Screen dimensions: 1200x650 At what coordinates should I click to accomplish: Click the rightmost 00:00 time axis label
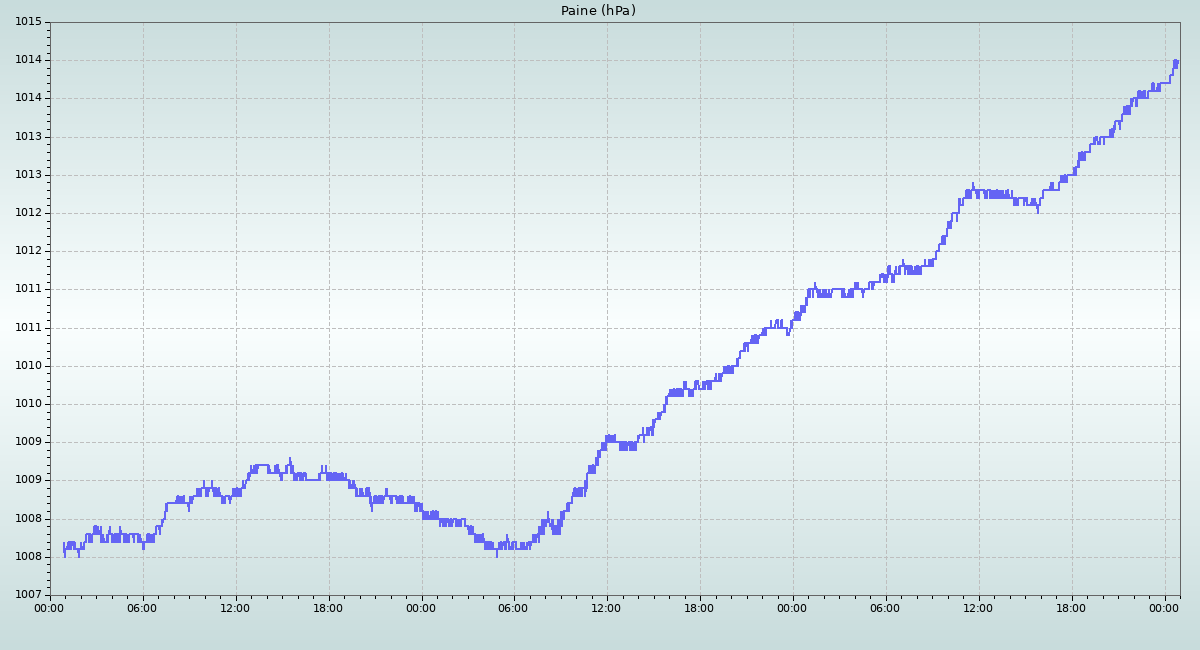(x=1165, y=607)
